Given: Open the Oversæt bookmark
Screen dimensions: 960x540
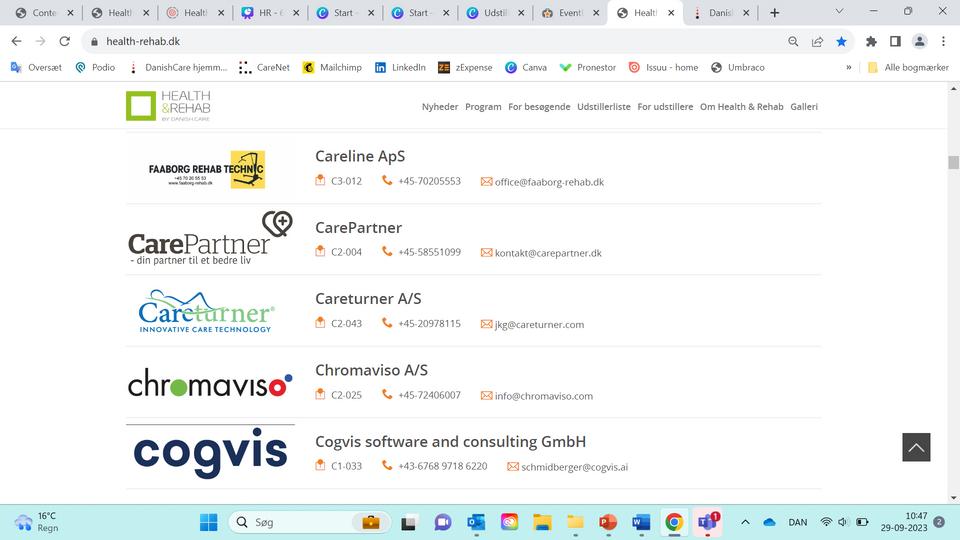Looking at the screenshot, I should 36,67.
